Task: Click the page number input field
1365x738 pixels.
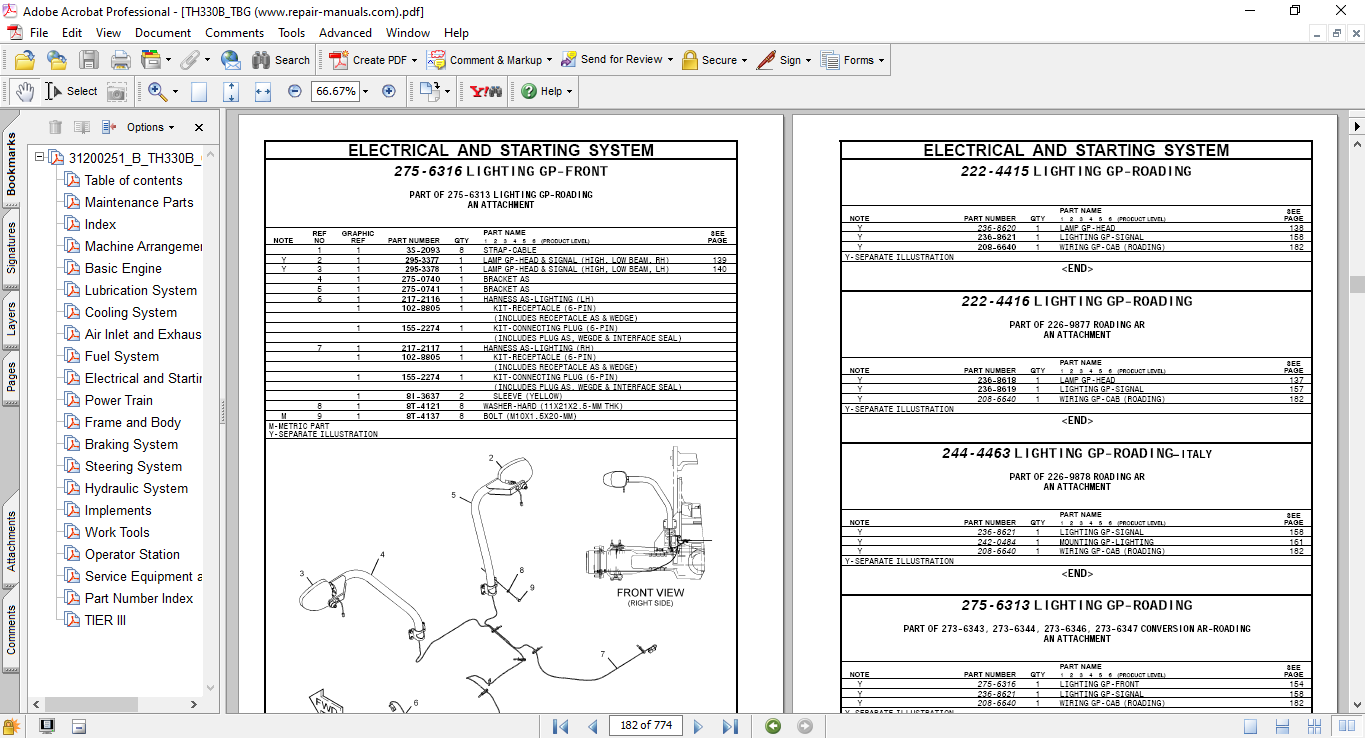Action: pyautogui.click(x=645, y=726)
